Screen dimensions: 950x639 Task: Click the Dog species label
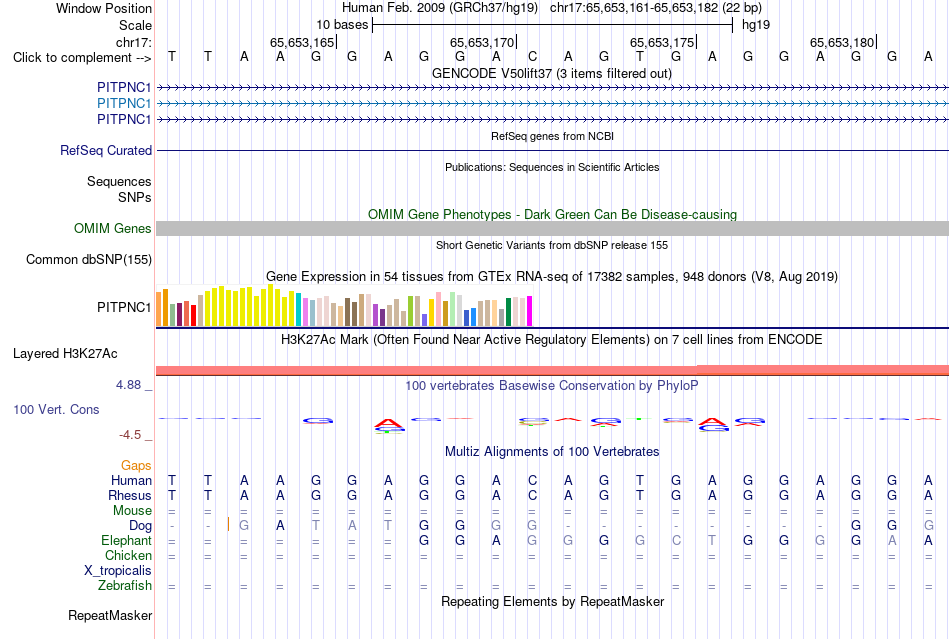click(x=141, y=526)
